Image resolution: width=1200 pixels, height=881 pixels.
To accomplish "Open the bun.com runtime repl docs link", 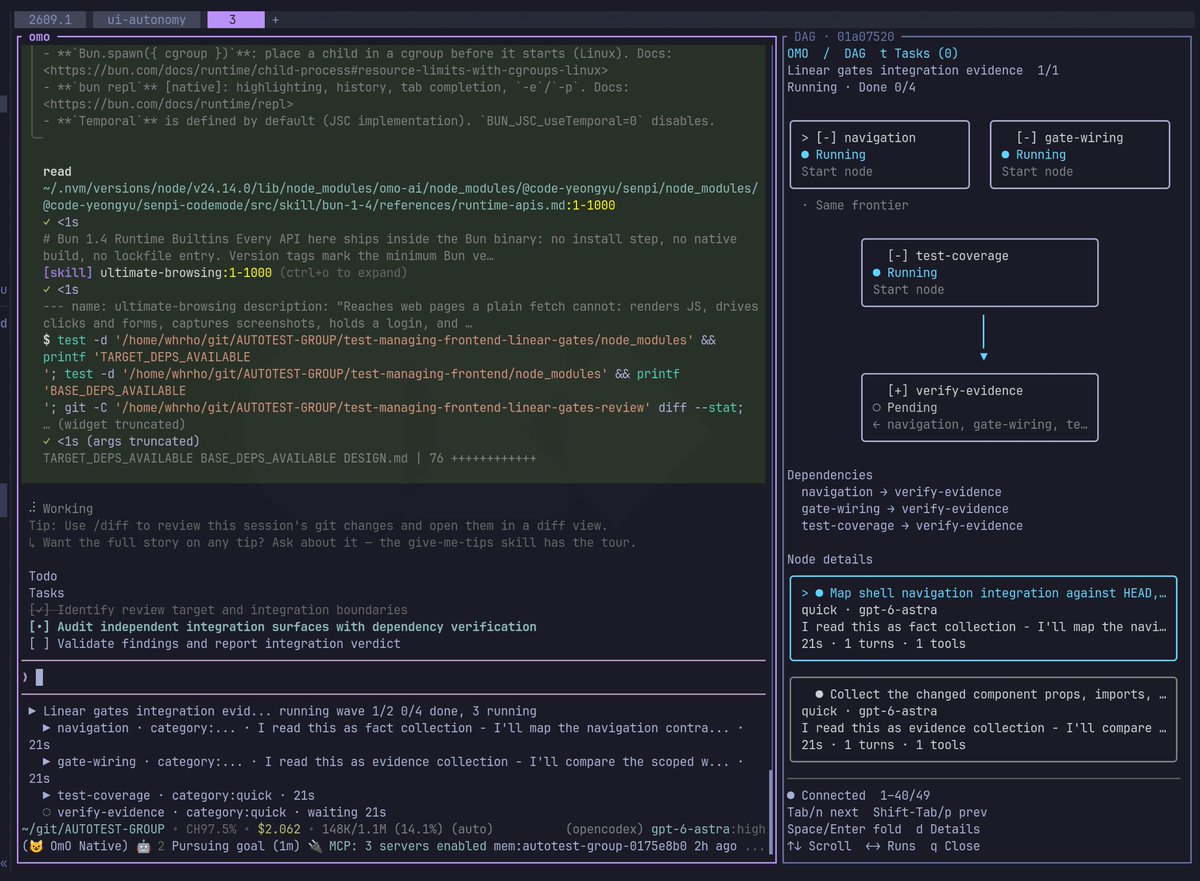I will click(x=168, y=104).
